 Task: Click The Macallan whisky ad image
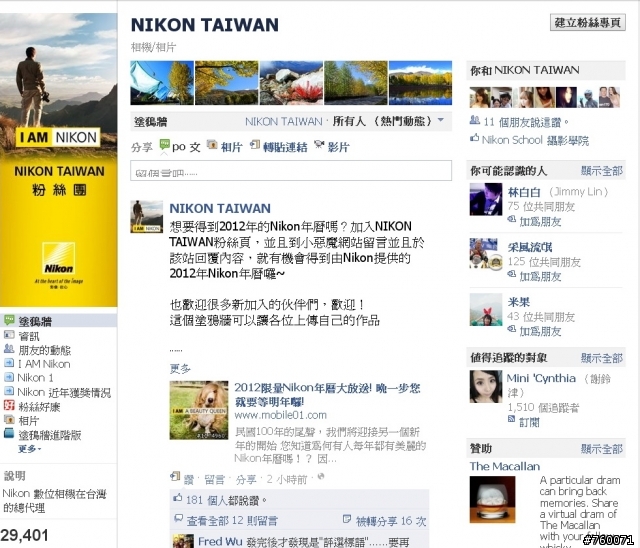click(x=492, y=499)
